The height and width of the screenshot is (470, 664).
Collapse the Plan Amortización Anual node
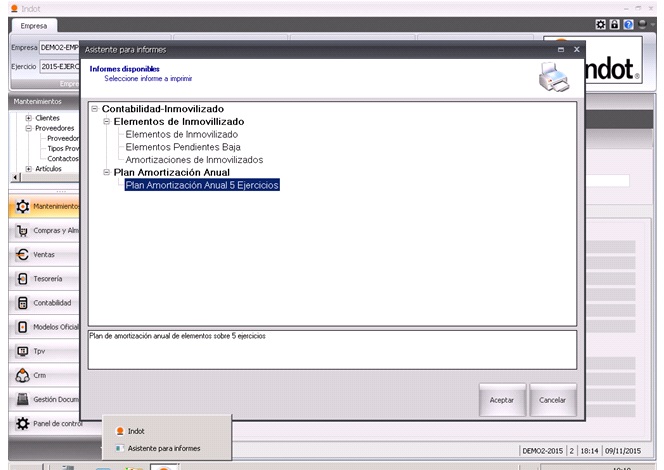[106, 172]
